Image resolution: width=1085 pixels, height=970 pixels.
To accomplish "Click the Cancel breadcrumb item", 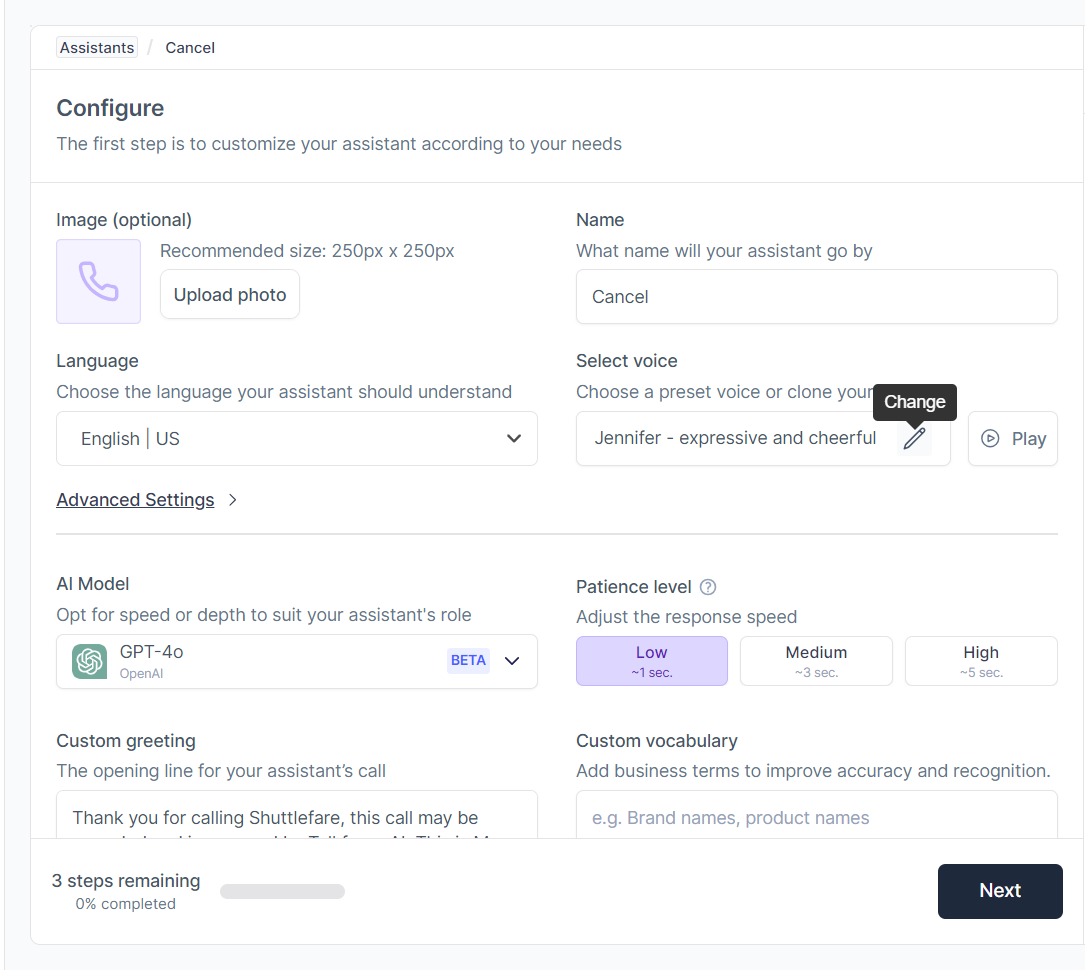I will (190, 48).
